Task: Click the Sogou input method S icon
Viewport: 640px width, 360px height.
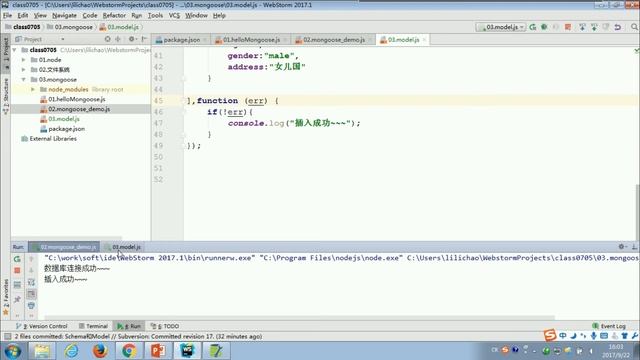Action: pos(550,335)
